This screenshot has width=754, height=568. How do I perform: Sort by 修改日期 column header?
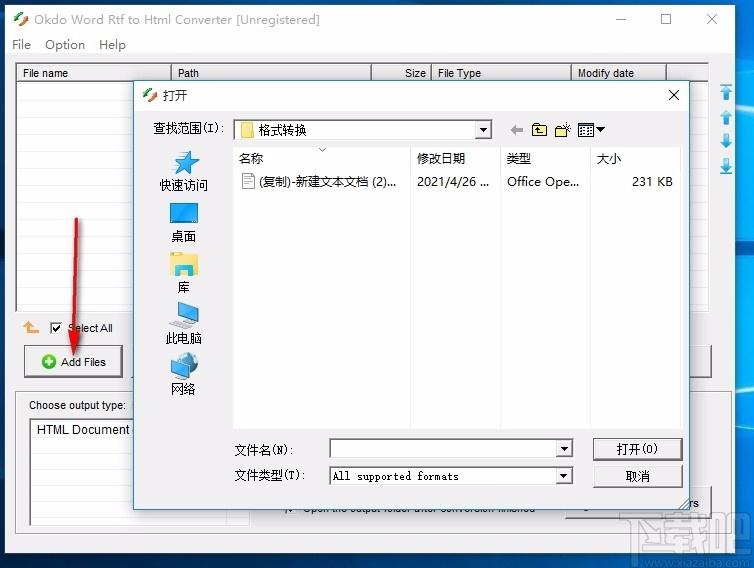point(454,158)
